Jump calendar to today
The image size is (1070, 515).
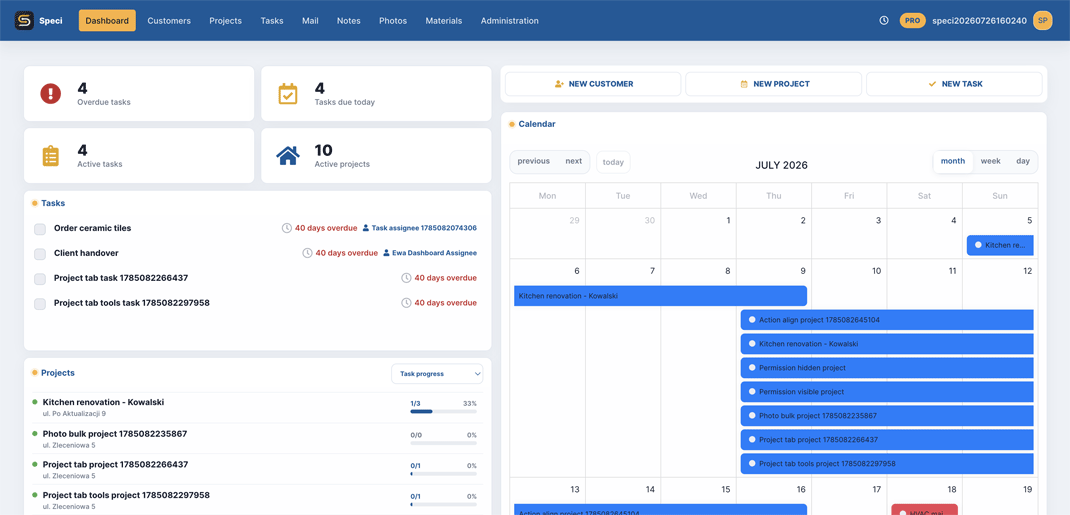click(613, 162)
